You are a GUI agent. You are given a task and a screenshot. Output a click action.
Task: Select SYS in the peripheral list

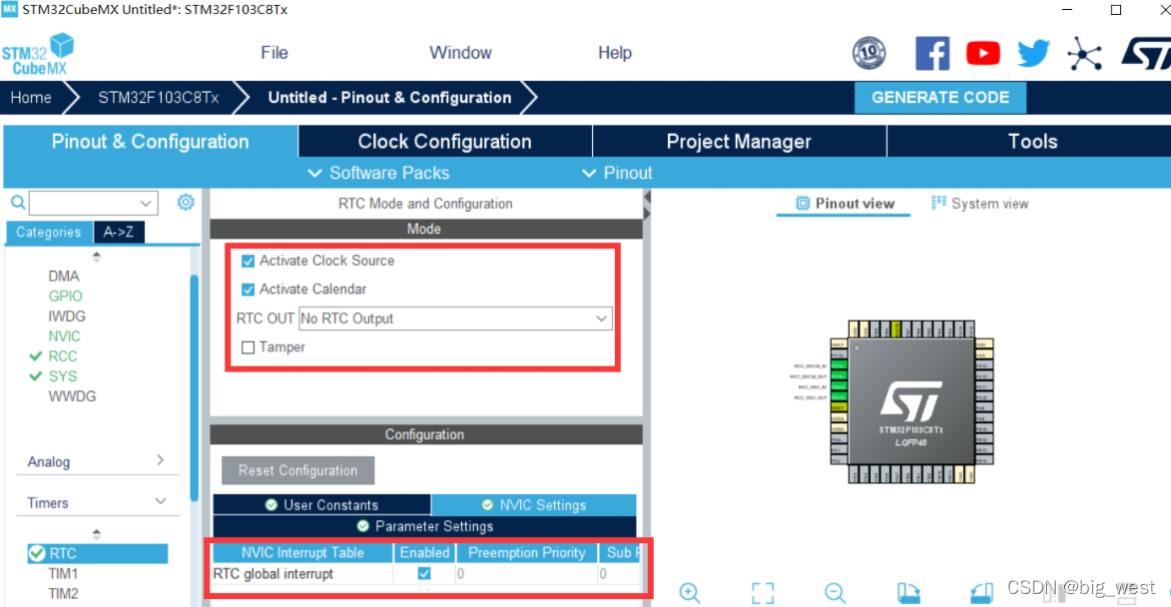[63, 376]
